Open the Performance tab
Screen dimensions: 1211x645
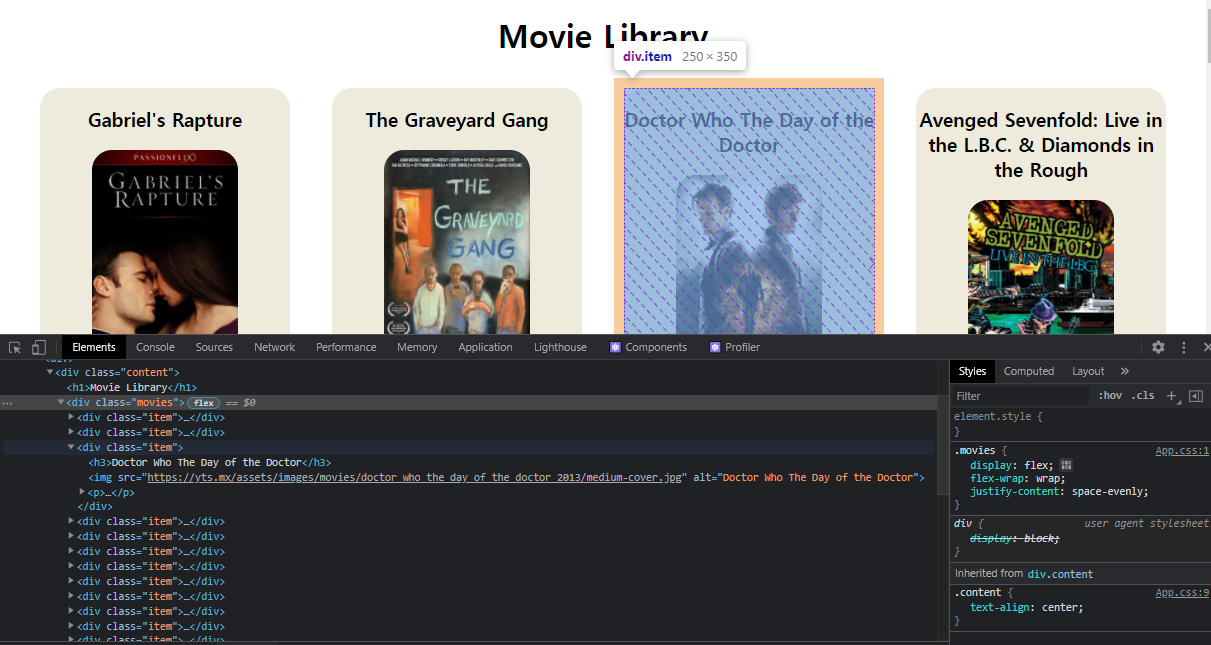(x=346, y=347)
